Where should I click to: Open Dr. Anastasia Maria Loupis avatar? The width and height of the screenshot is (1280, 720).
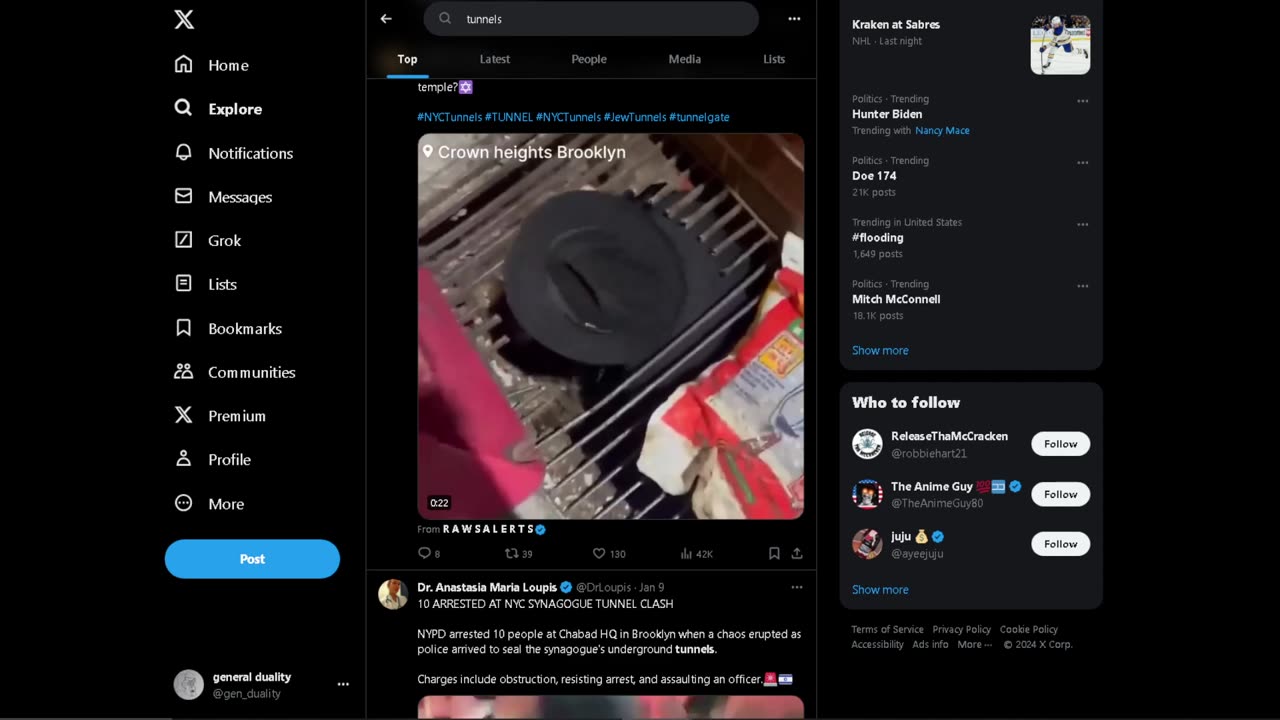click(x=393, y=594)
